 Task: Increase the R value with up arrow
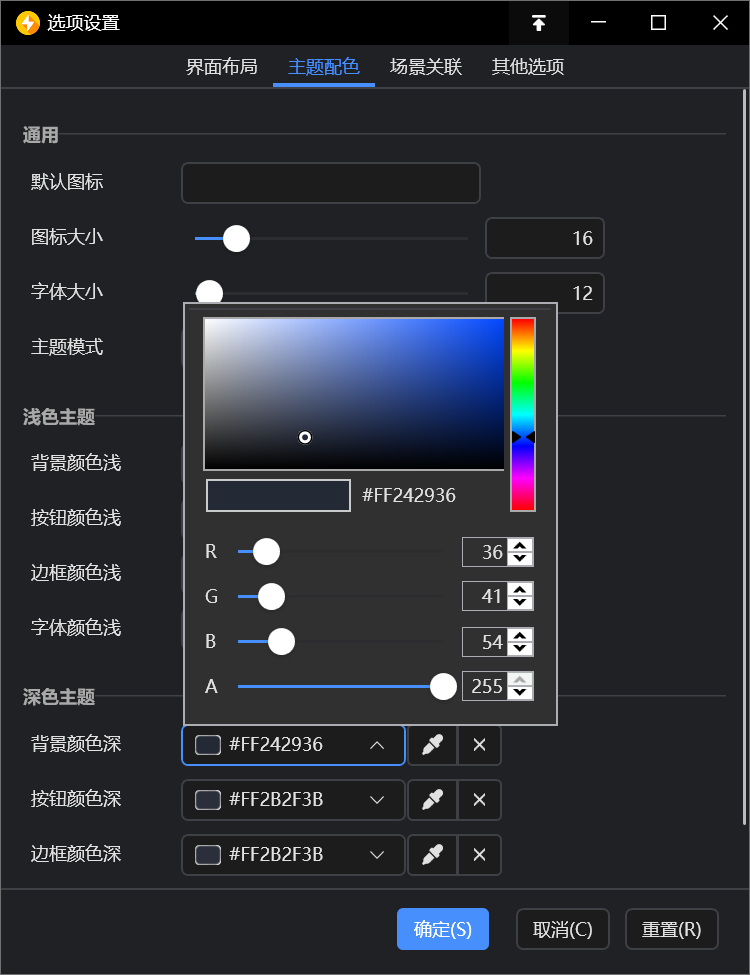click(x=520, y=545)
